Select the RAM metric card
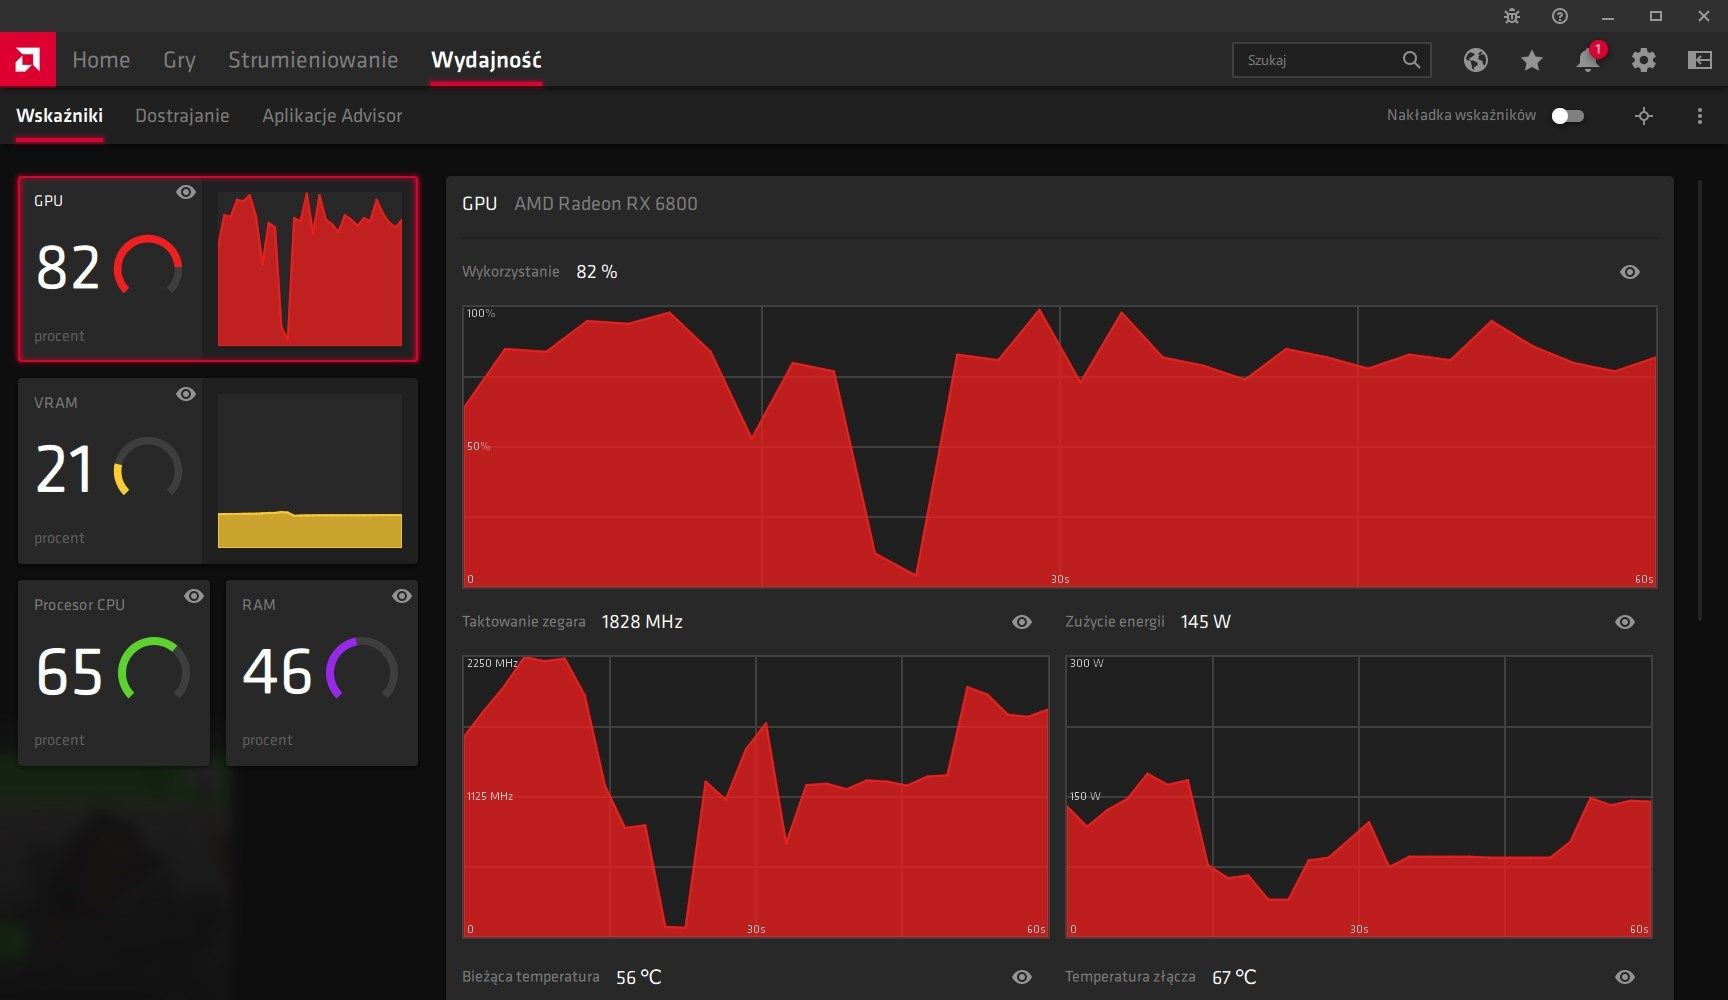 pyautogui.click(x=322, y=673)
